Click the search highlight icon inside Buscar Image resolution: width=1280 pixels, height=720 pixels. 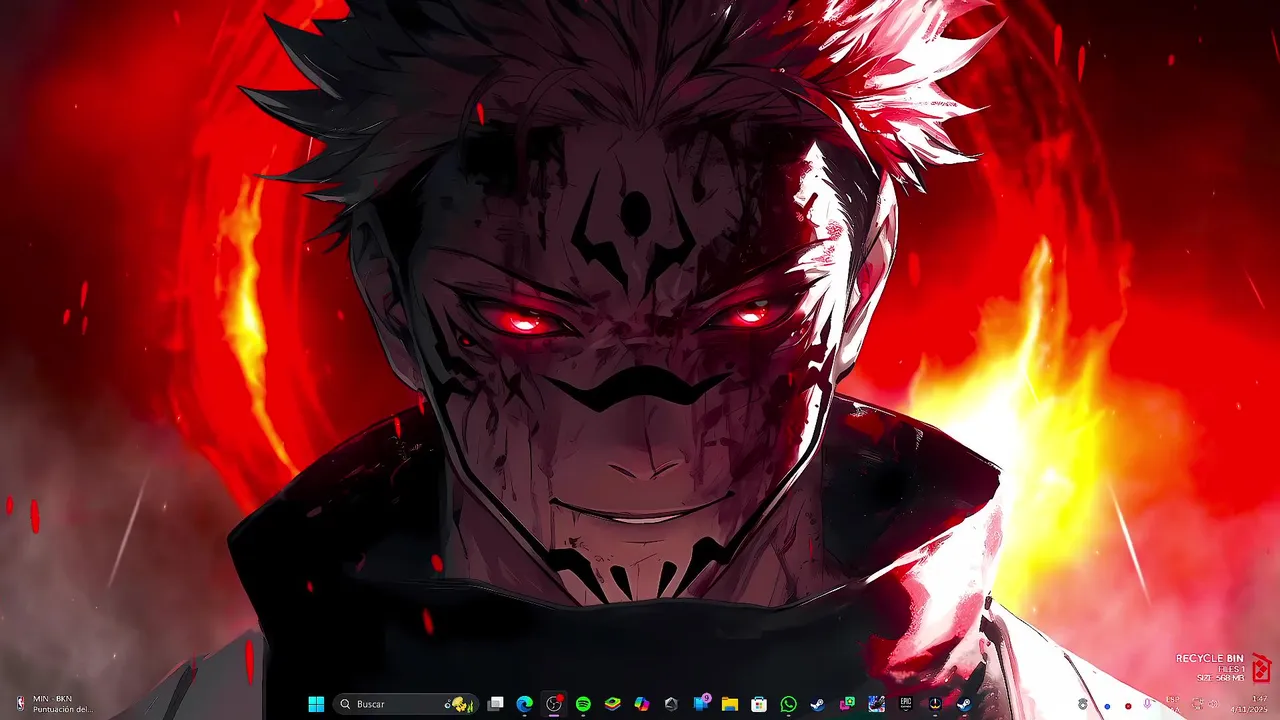tap(459, 704)
